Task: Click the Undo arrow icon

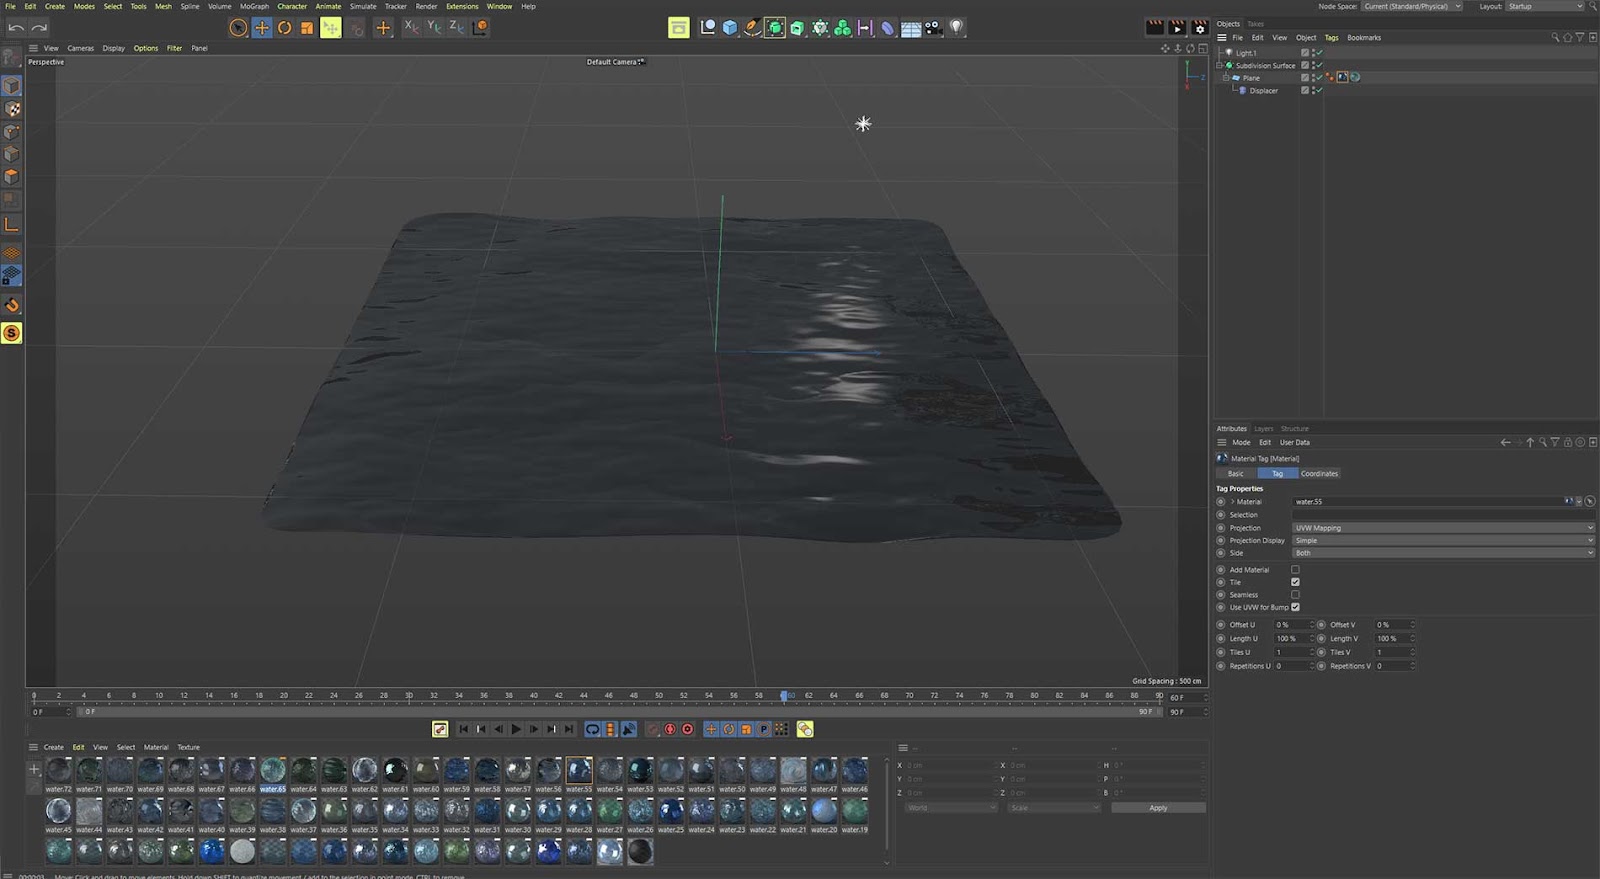Action: point(16,28)
